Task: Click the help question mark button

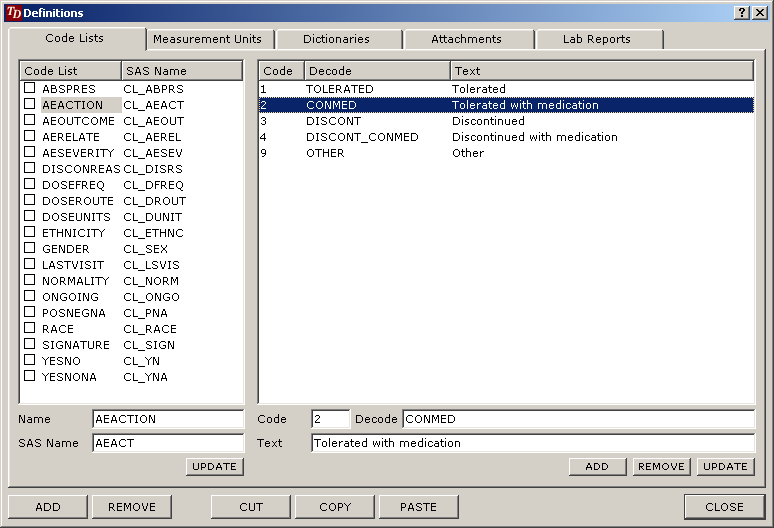Action: (x=742, y=13)
